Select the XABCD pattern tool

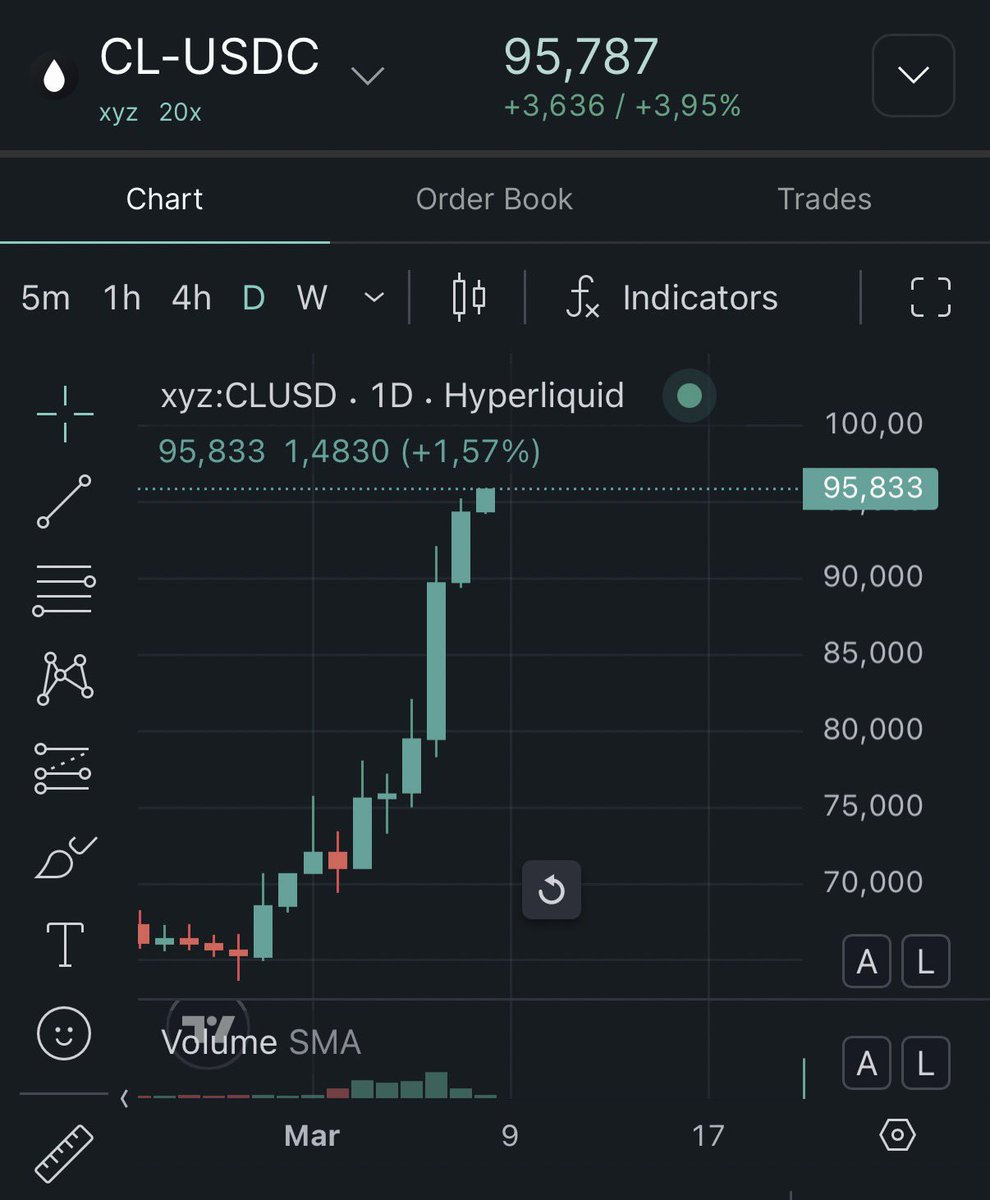click(x=65, y=679)
